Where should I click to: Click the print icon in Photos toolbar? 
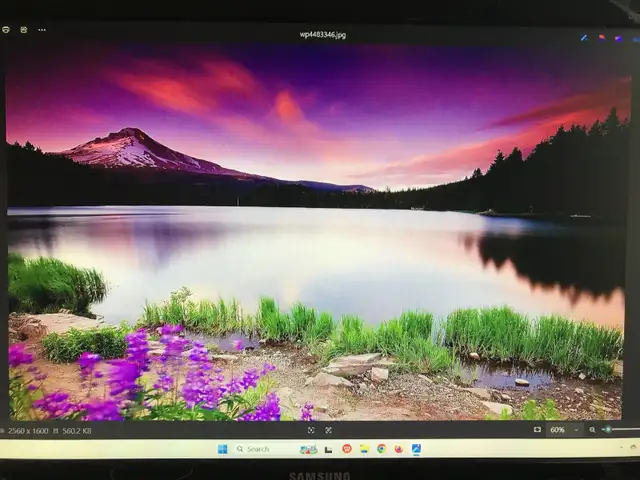coord(6,30)
